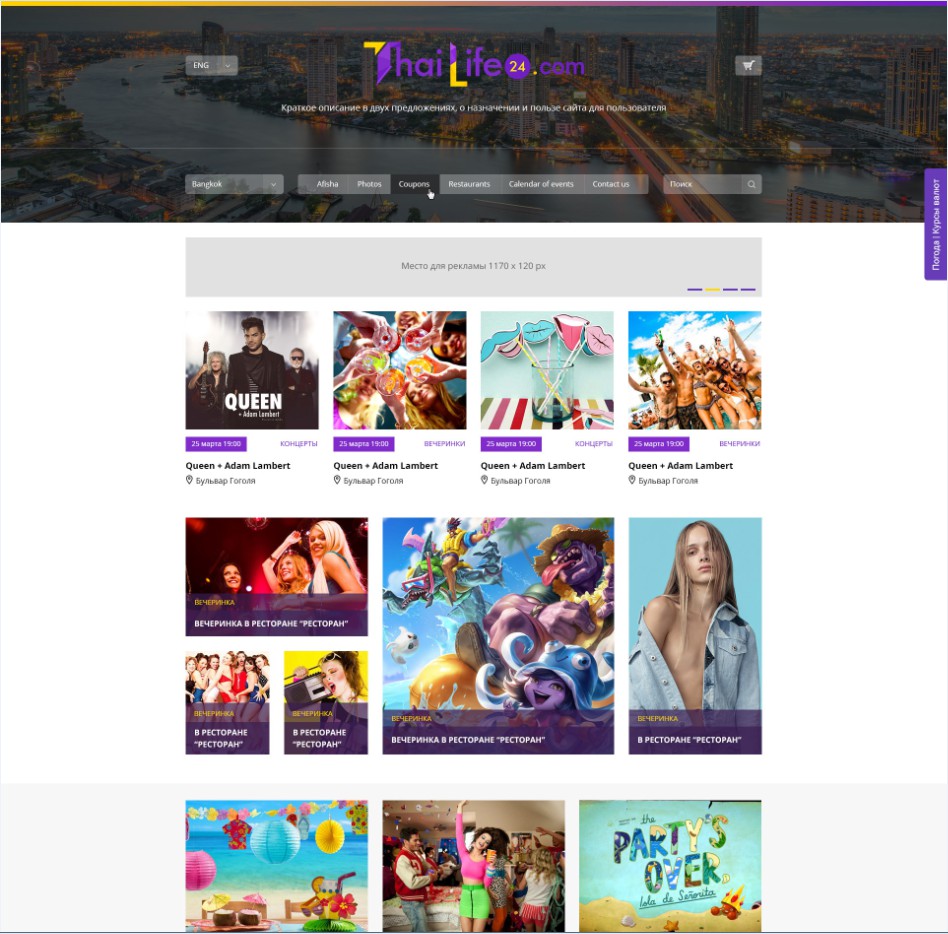This screenshot has height=934, width=948.
Task: Open the group of girls in red tile
Action: (x=227, y=702)
